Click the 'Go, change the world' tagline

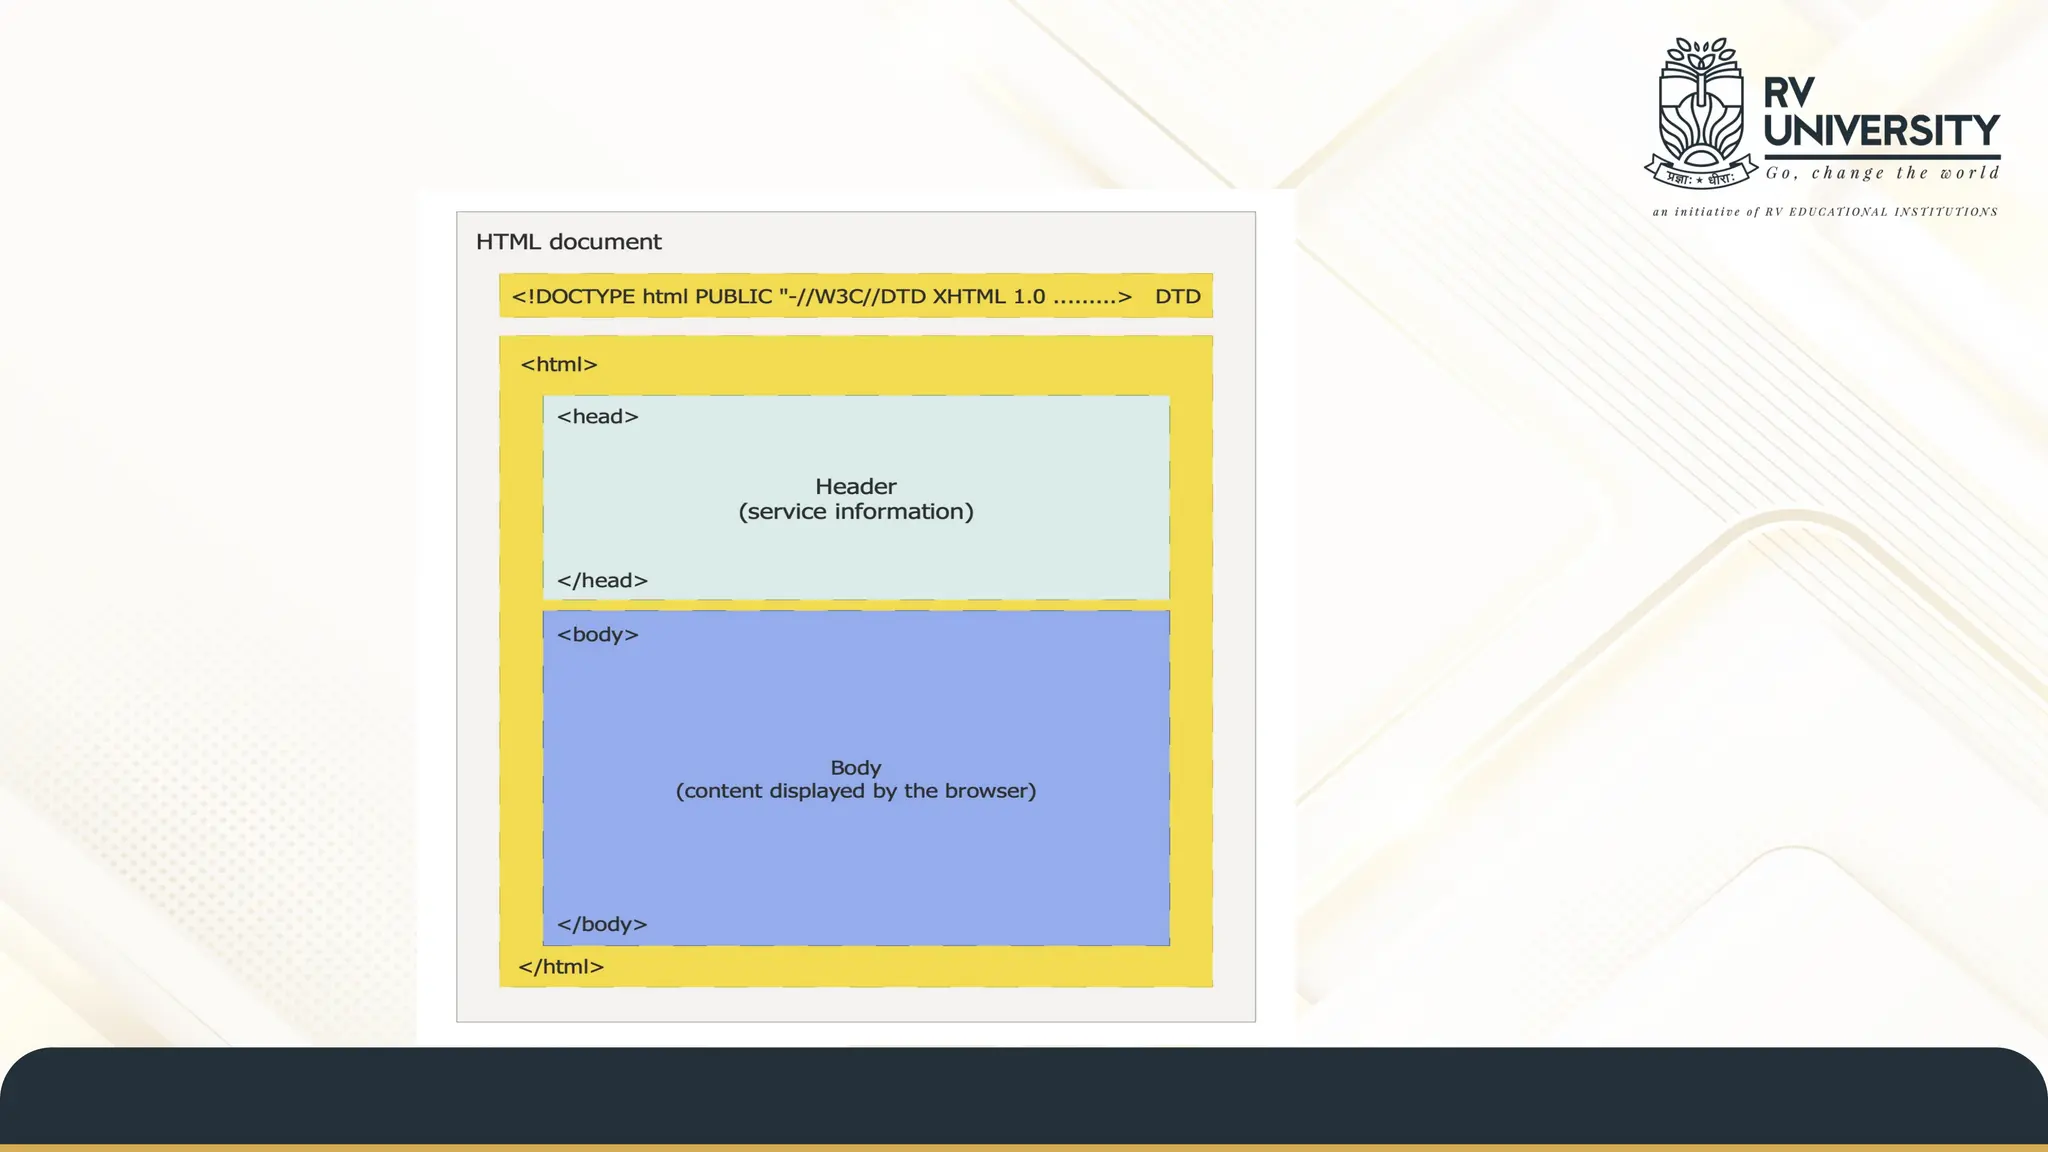coord(1882,173)
